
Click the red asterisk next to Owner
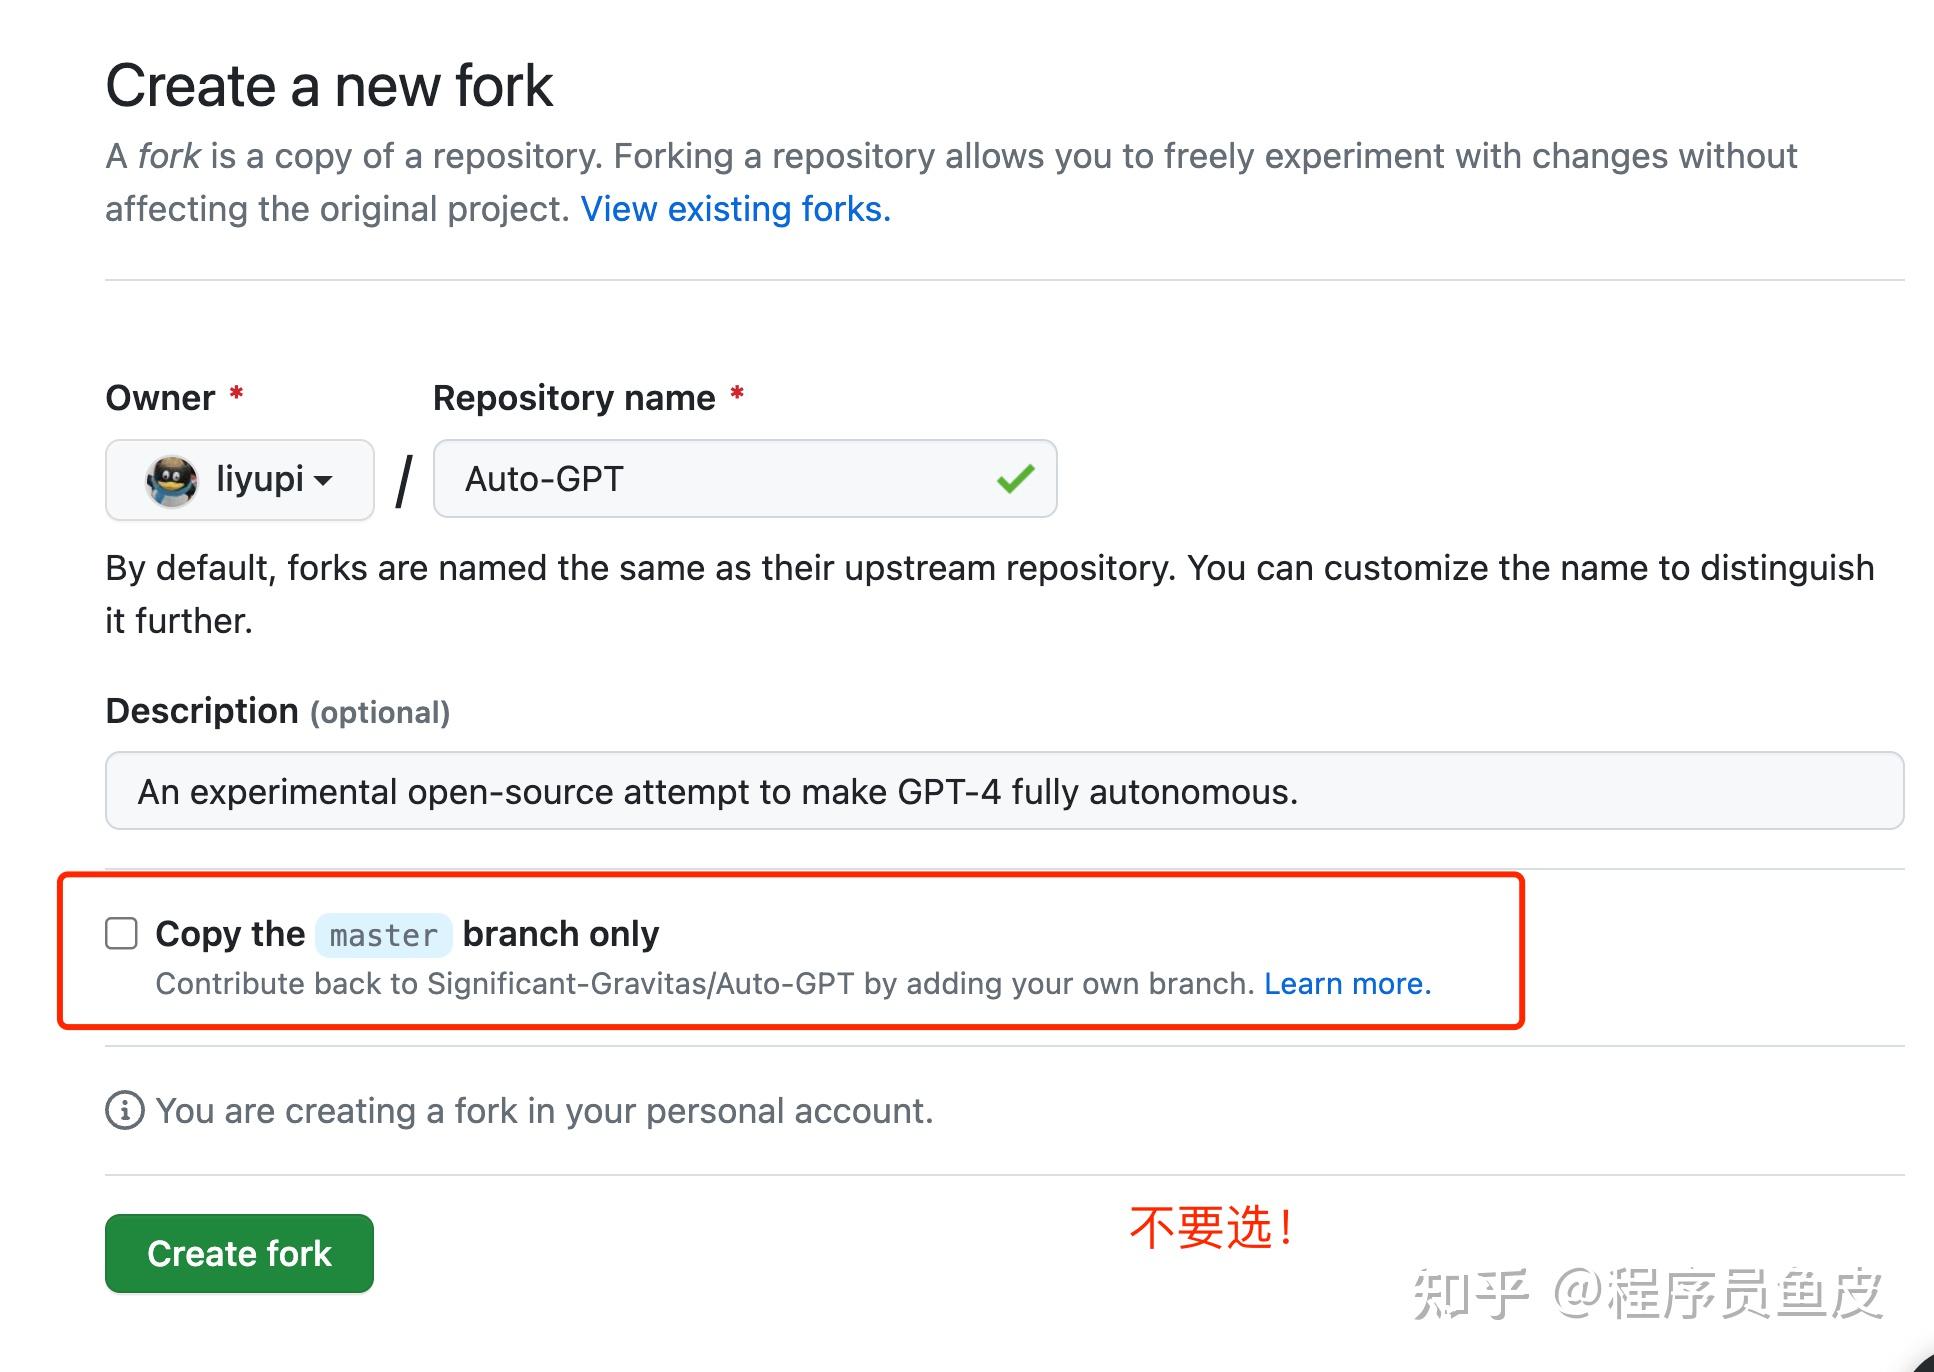(x=237, y=395)
